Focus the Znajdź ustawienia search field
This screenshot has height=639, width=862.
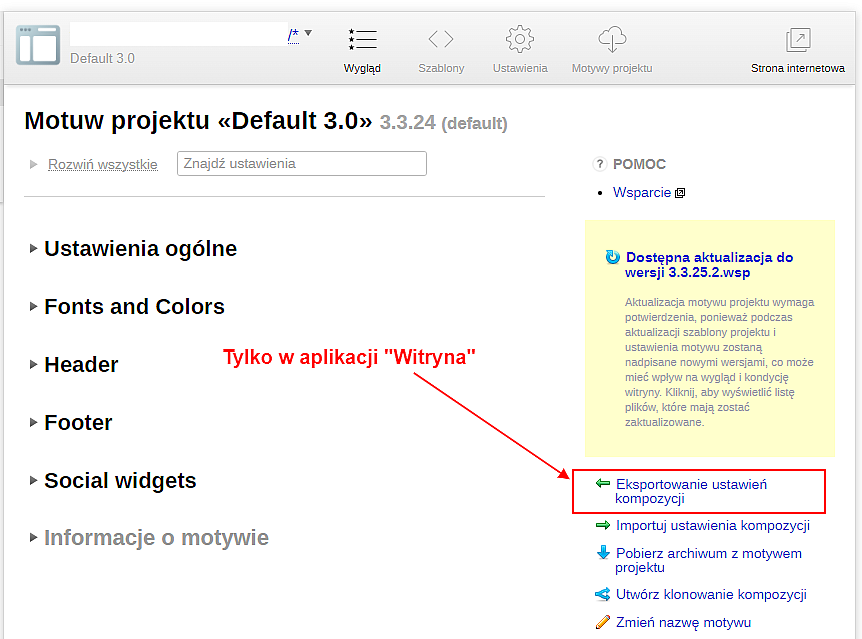[x=302, y=164]
